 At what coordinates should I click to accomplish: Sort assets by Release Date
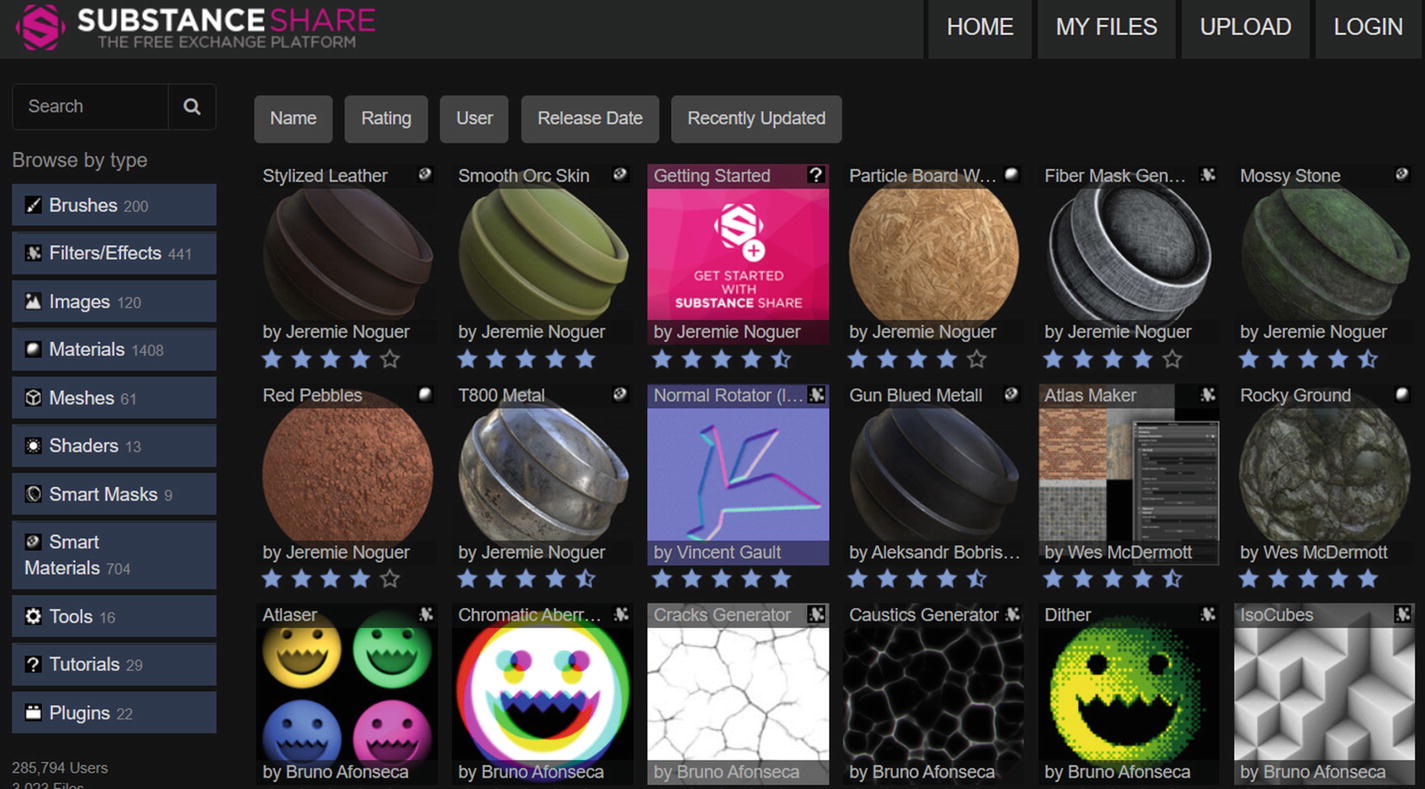click(x=590, y=119)
